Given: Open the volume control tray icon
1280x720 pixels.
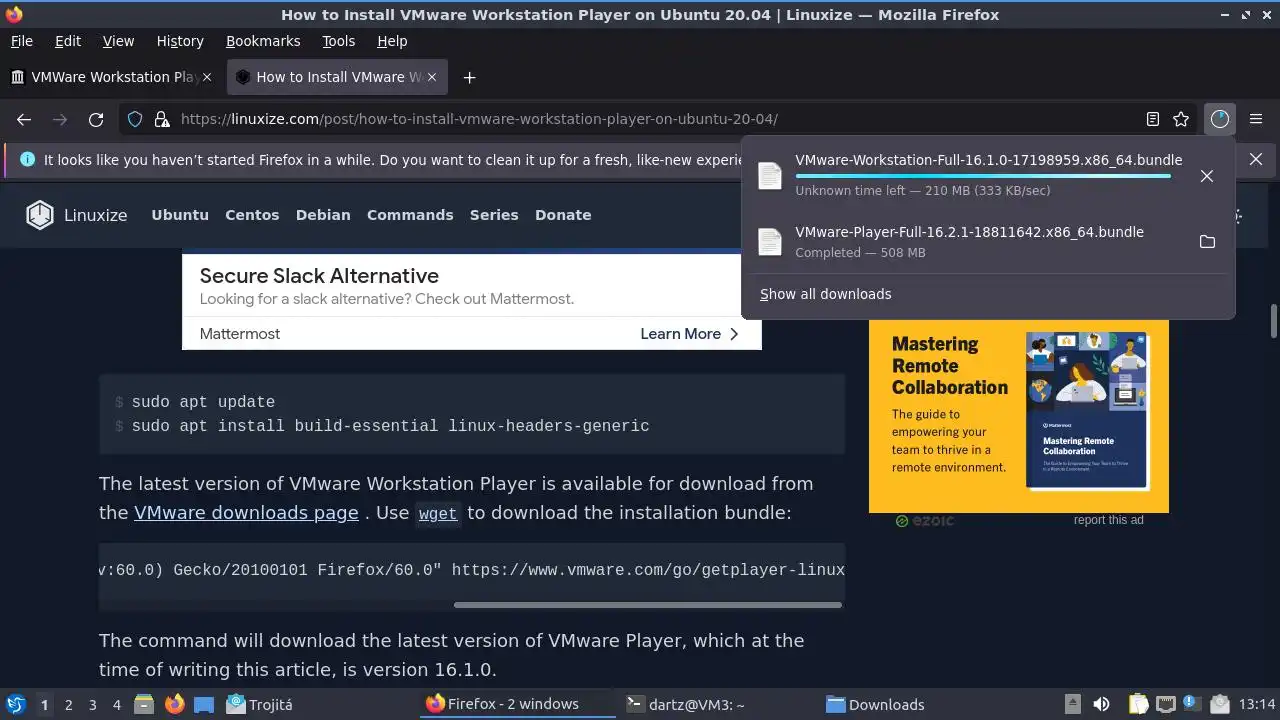Looking at the screenshot, I should coord(1101,704).
